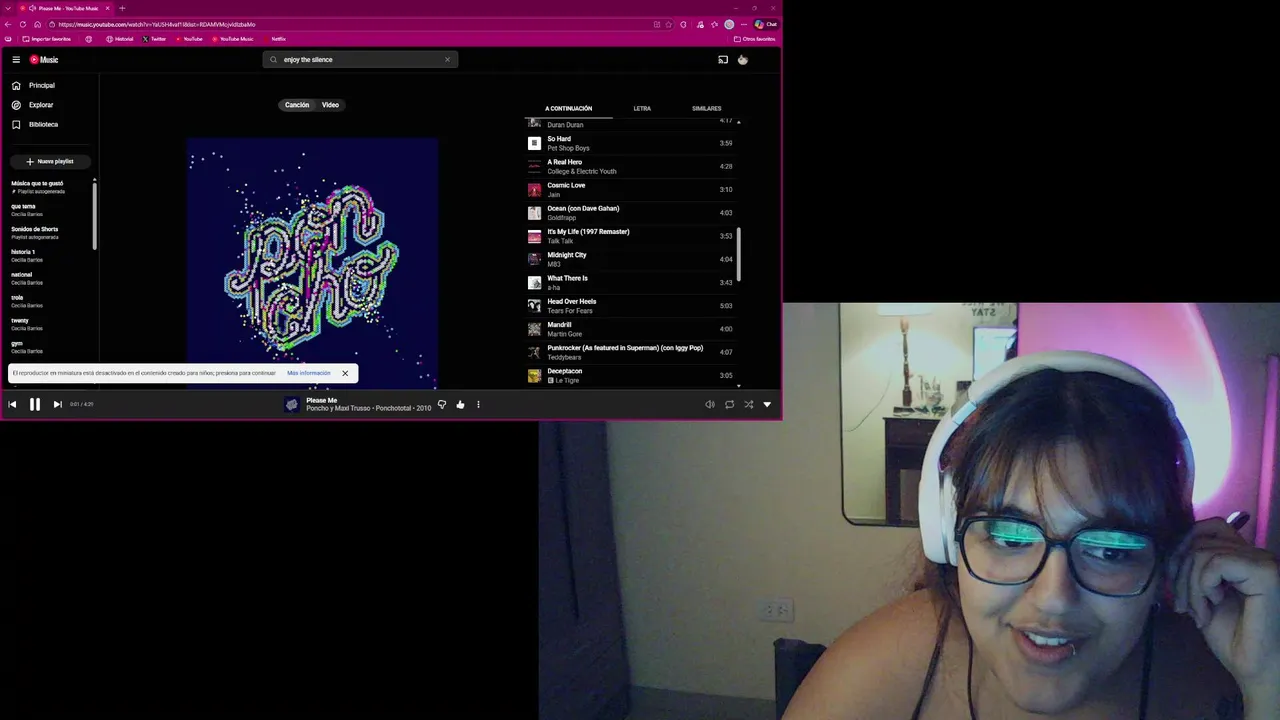Click the search box with 'enjoy the silence'
Screen dimensions: 1280x720
tap(360, 60)
